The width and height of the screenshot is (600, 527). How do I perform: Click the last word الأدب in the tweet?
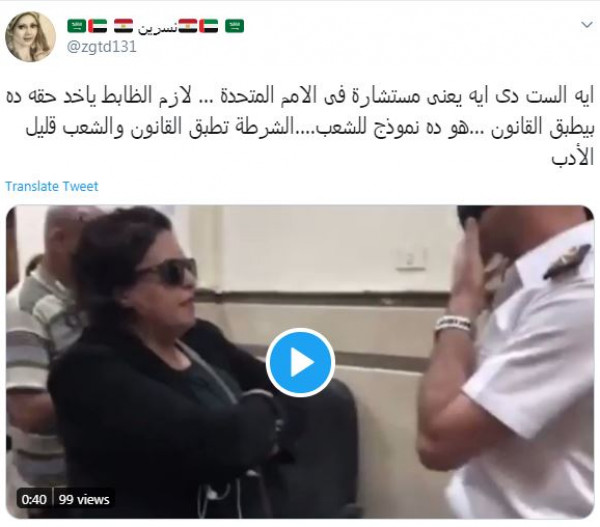click(572, 157)
